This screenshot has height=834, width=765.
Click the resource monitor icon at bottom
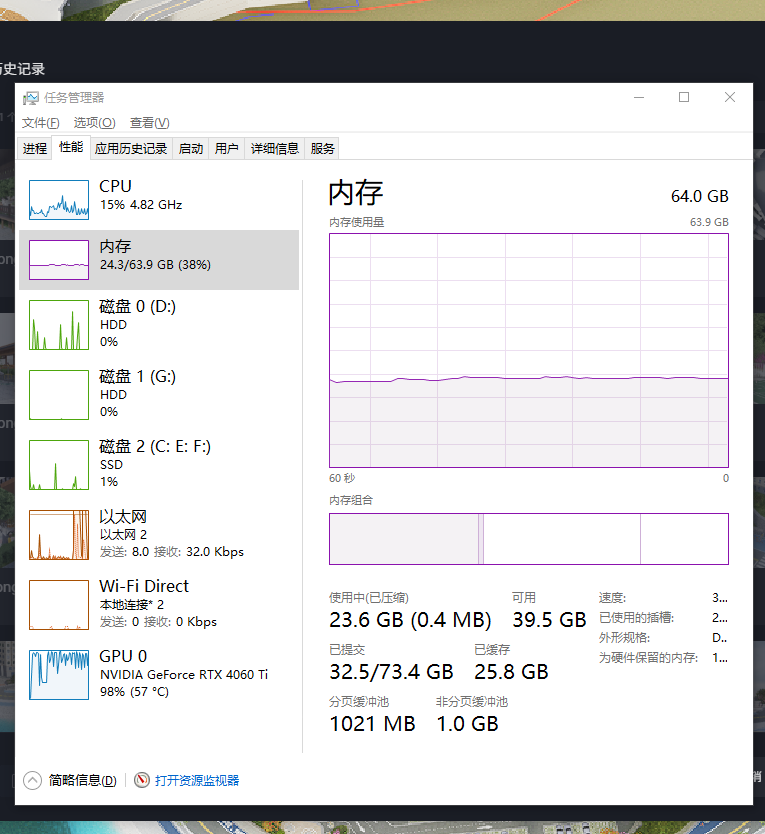142,780
